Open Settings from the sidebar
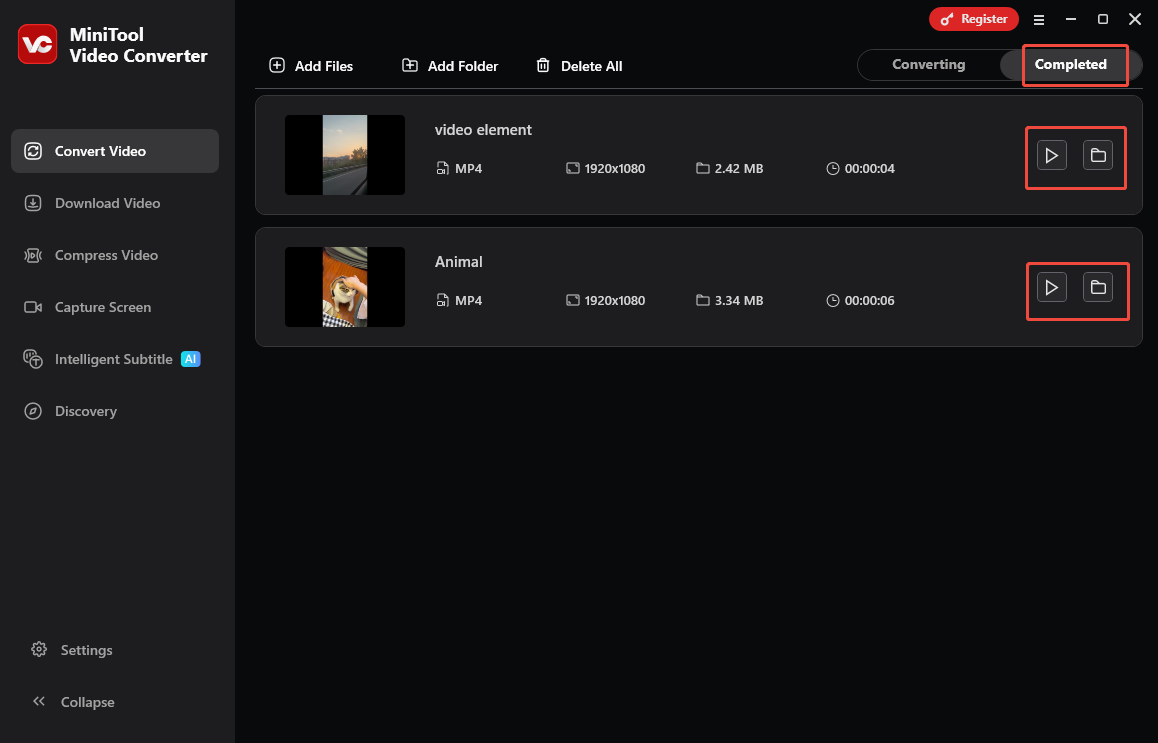1158x743 pixels. tap(85, 650)
